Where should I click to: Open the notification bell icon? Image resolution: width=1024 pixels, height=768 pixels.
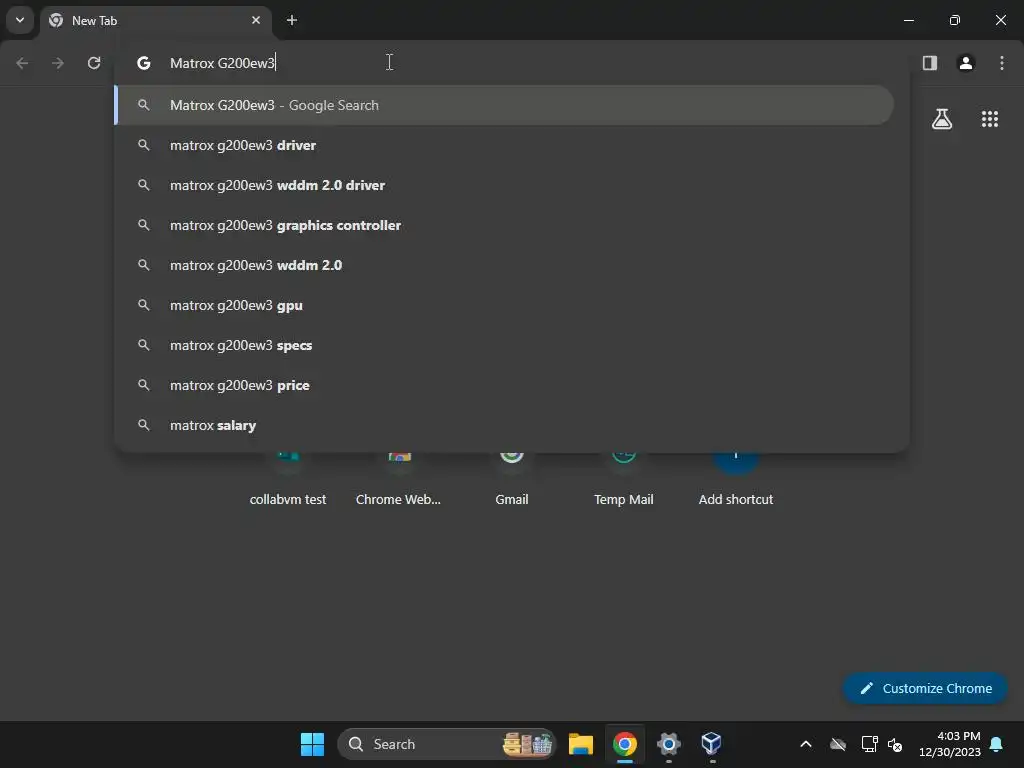(997, 744)
